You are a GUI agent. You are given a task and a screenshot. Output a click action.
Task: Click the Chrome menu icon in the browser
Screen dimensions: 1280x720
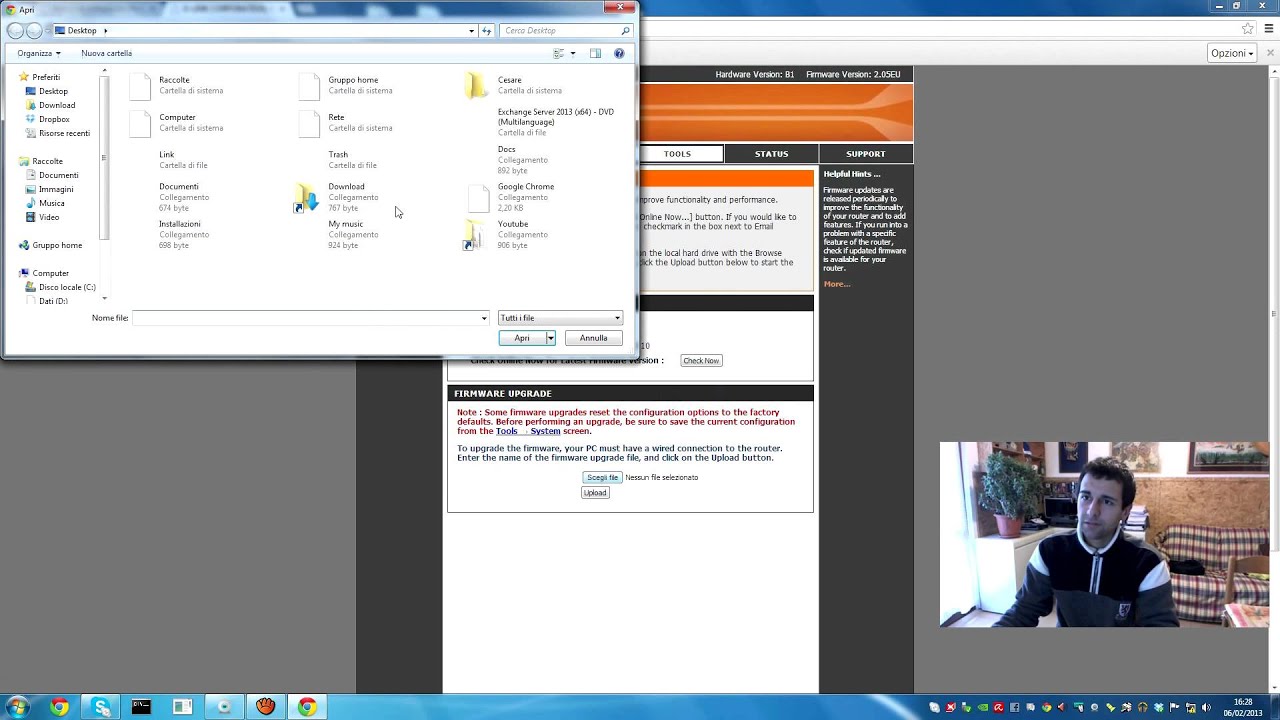[1269, 29]
